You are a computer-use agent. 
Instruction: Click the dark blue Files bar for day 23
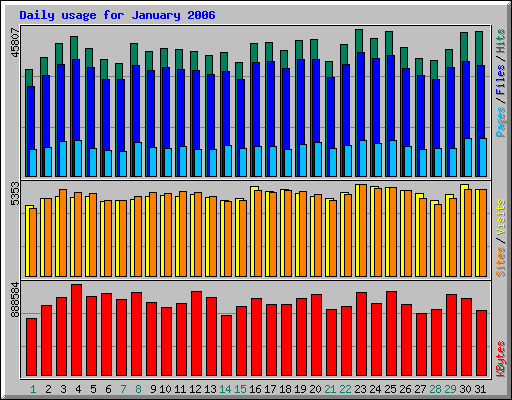pyautogui.click(x=361, y=96)
